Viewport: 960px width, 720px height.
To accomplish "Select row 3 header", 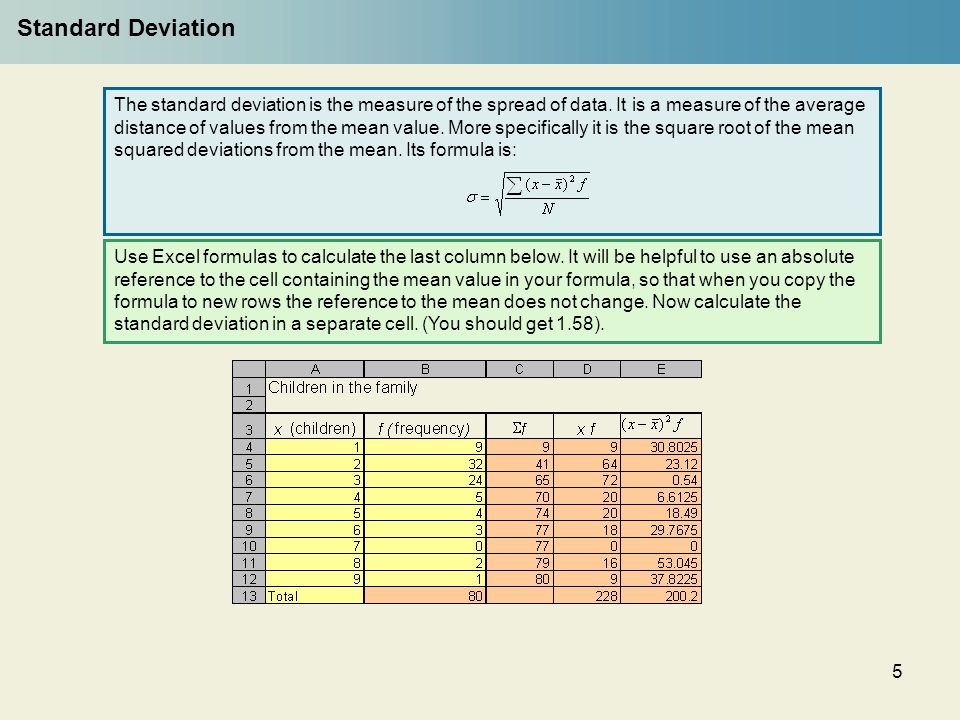I will (249, 427).
